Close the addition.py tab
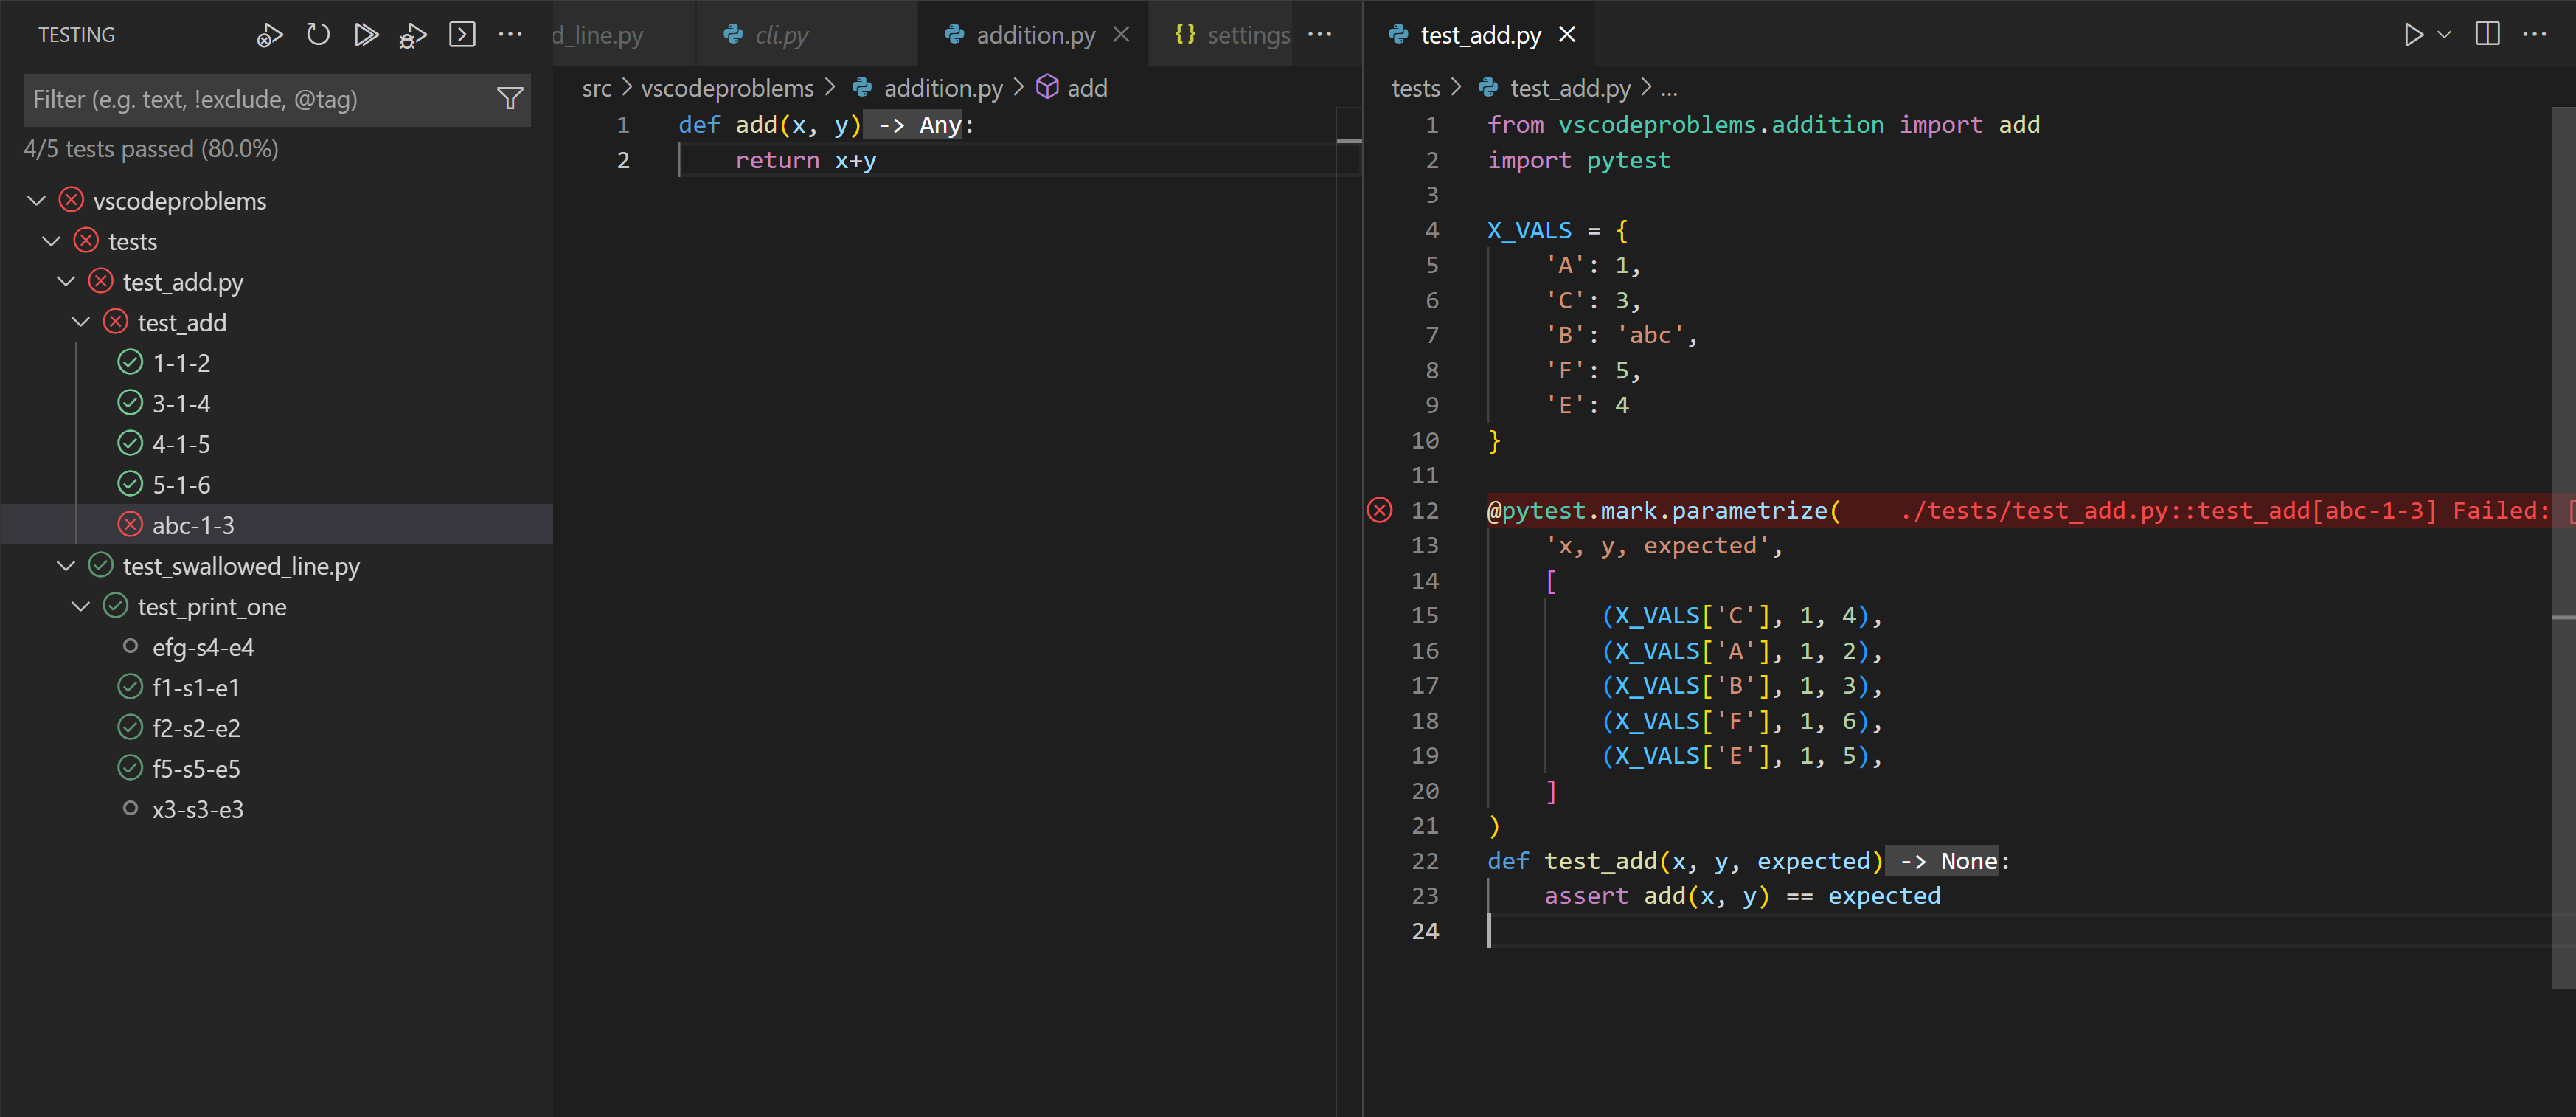This screenshot has height=1117, width=2576. [x=1121, y=35]
